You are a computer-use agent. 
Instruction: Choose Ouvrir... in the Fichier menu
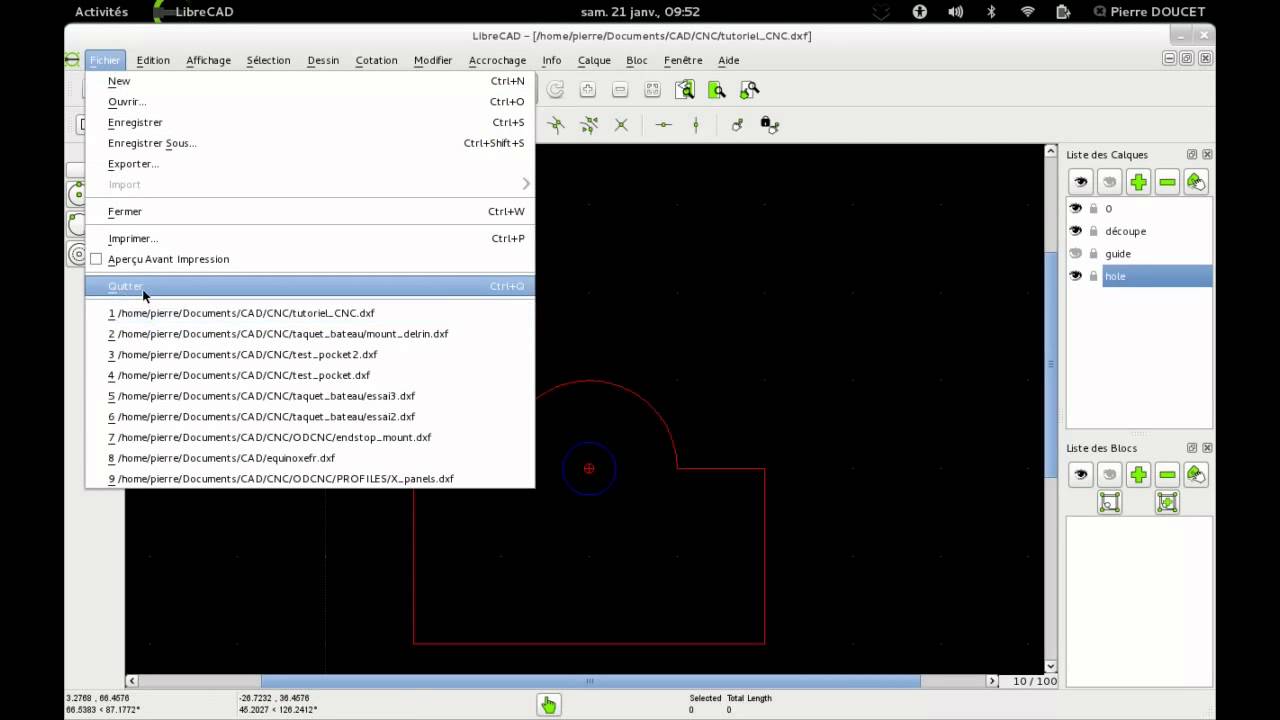[310, 102]
